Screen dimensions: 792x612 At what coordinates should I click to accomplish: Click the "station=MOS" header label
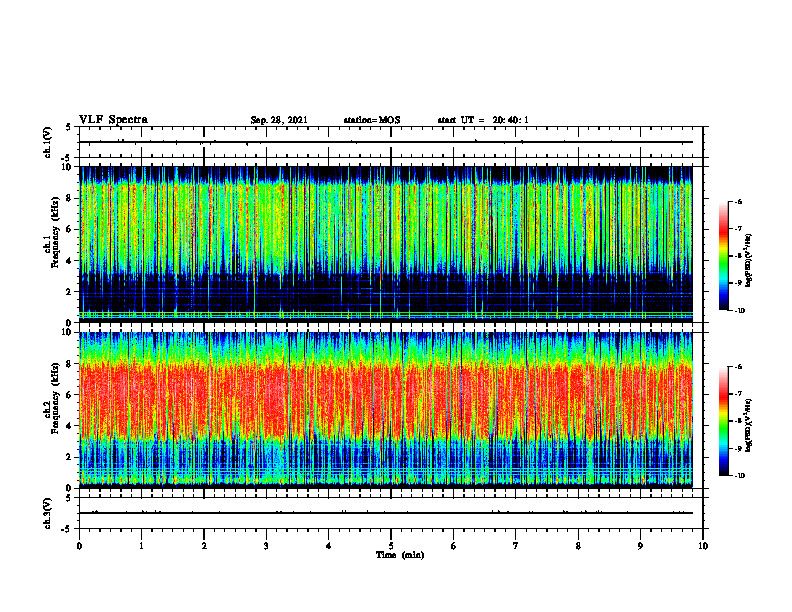point(372,120)
